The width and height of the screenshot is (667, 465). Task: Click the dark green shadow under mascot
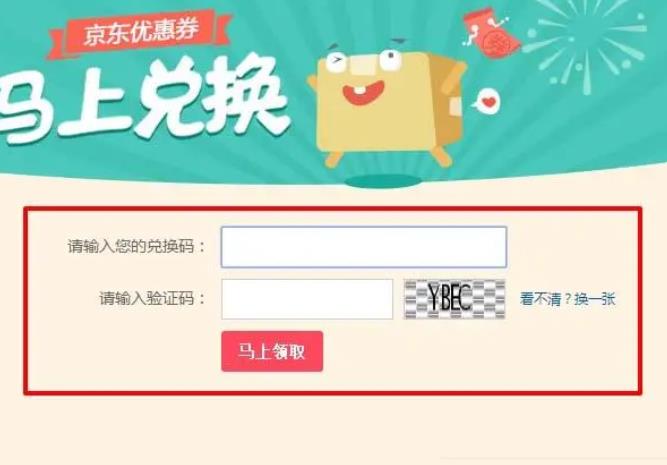click(382, 182)
